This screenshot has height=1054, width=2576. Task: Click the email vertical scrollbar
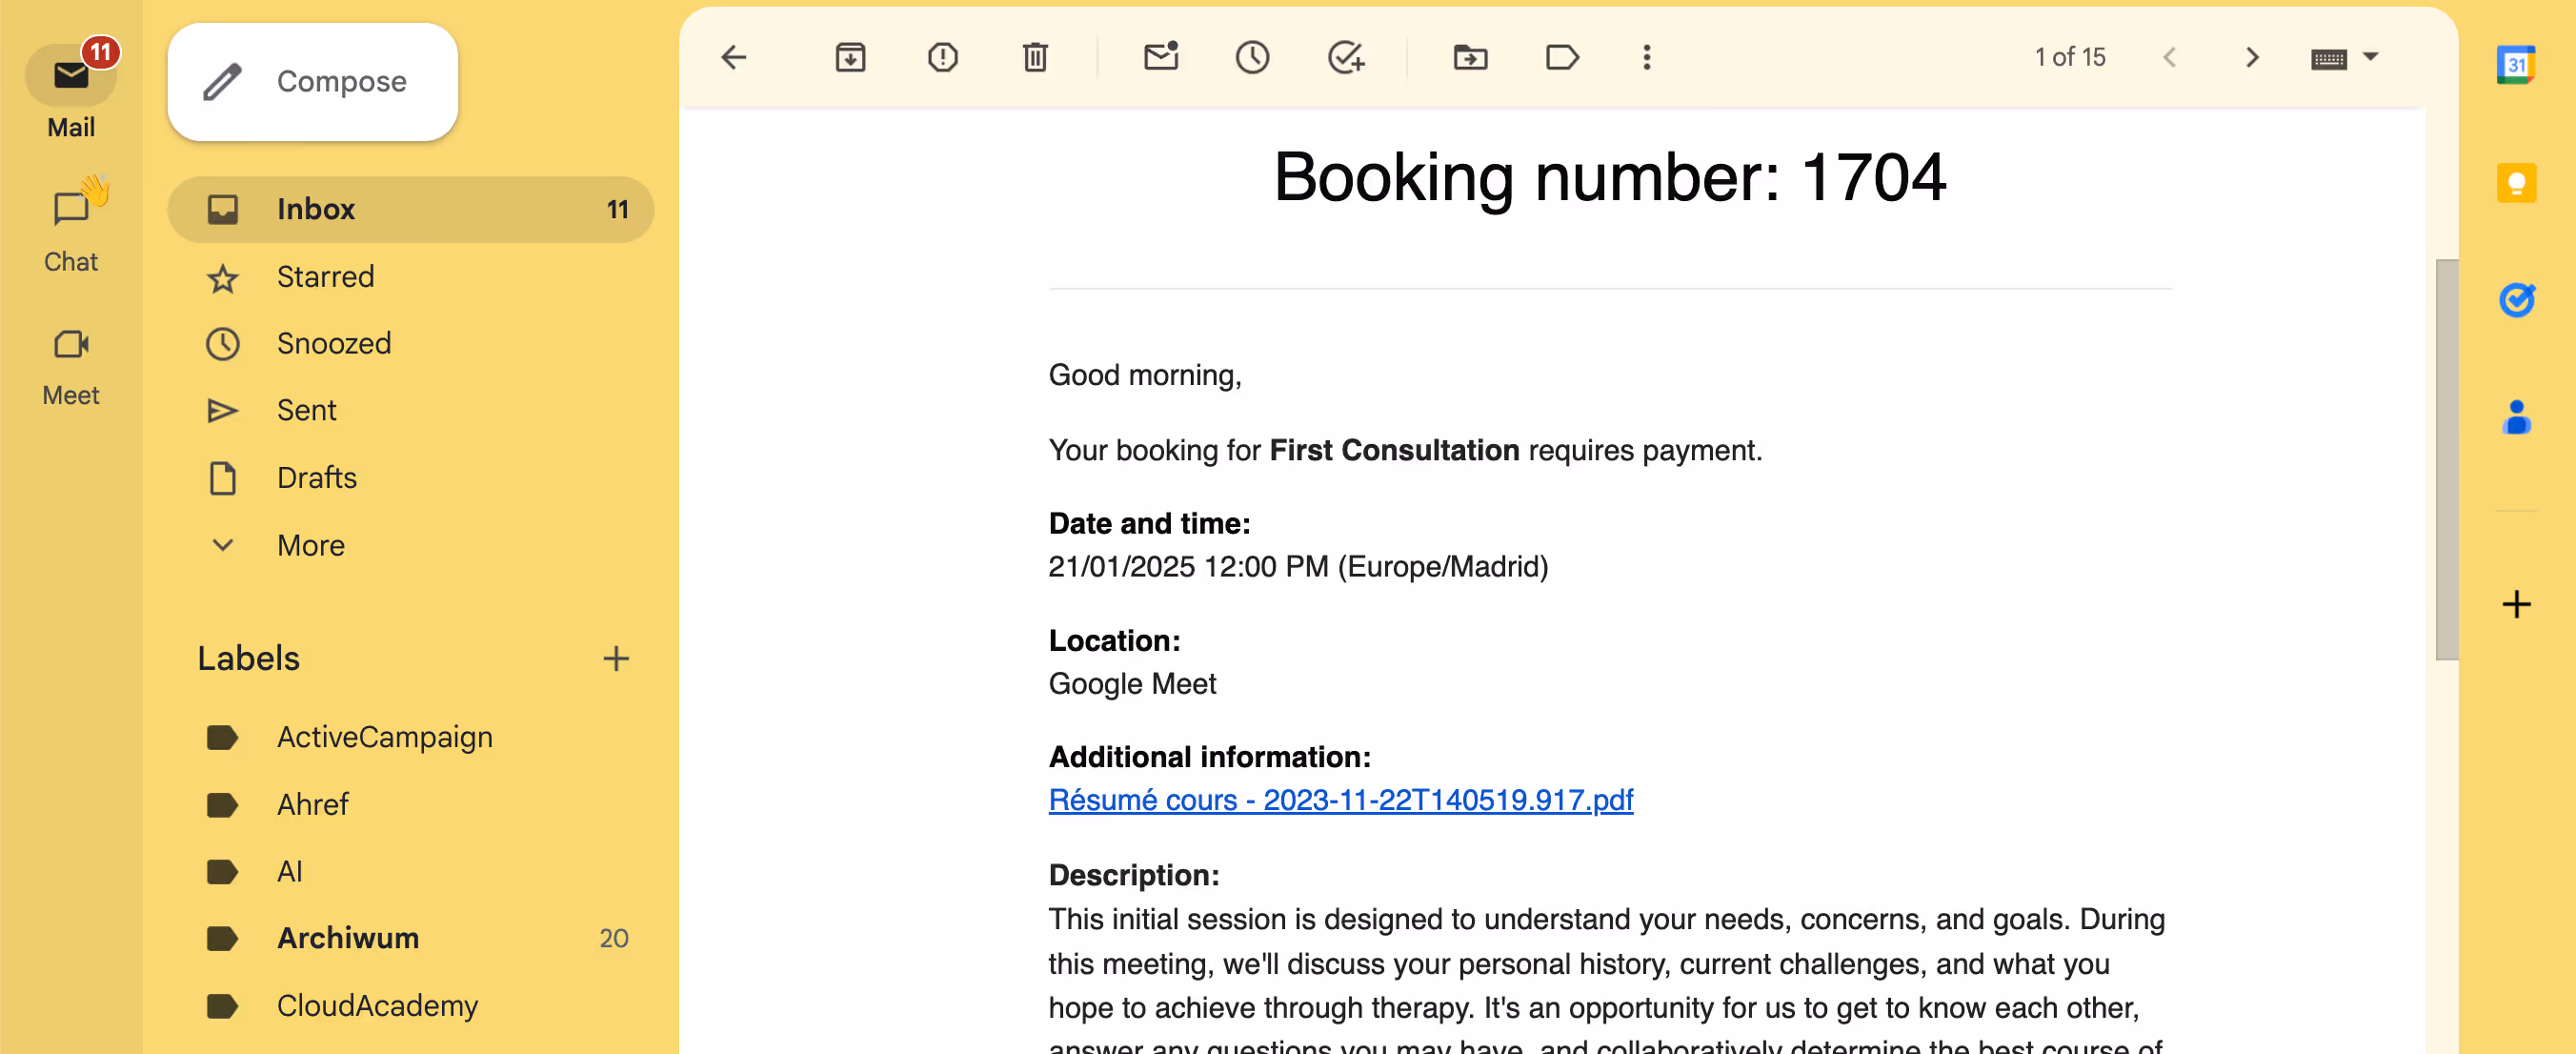pyautogui.click(x=2446, y=460)
